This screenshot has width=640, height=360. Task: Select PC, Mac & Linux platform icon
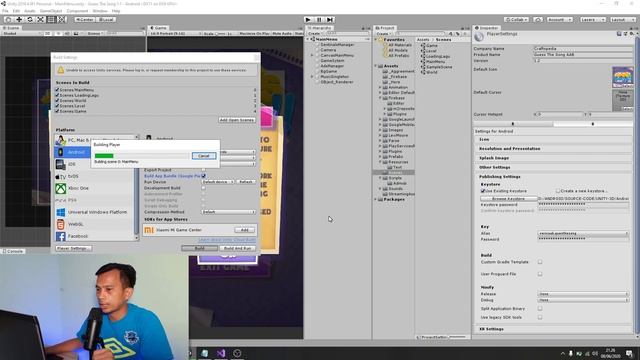coord(60,140)
